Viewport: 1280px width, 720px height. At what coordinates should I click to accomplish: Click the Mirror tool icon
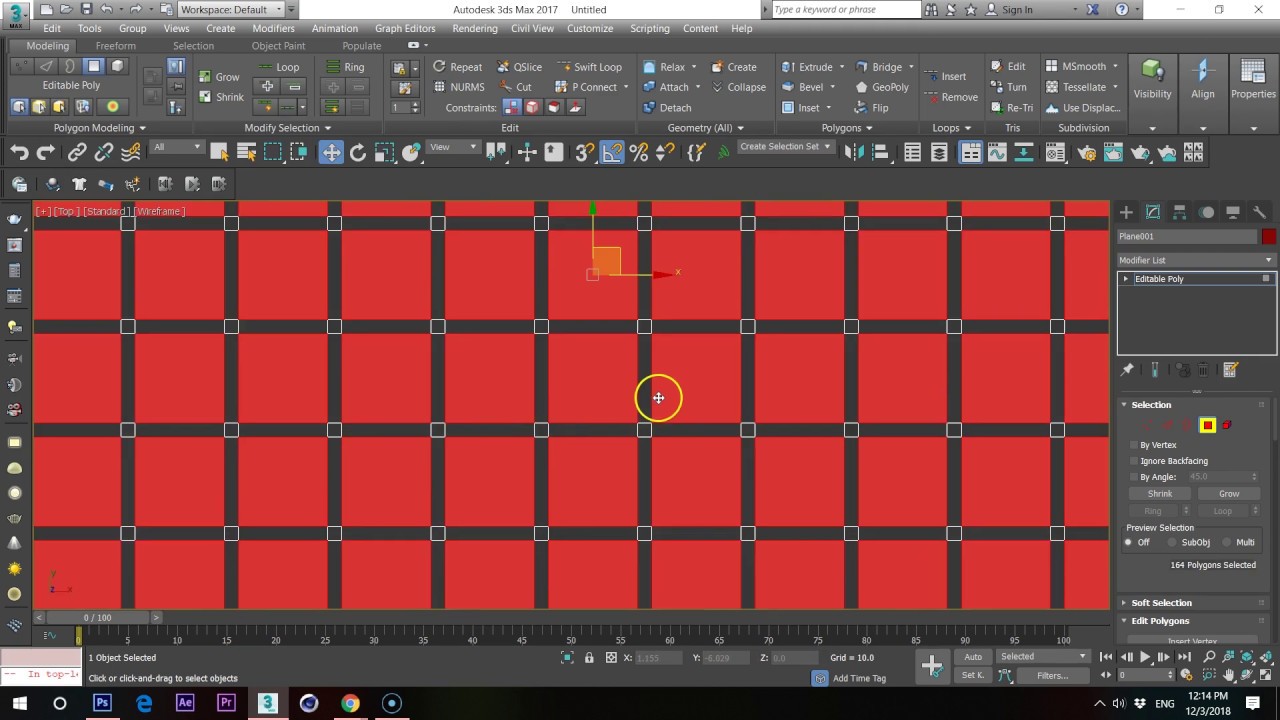click(x=854, y=152)
